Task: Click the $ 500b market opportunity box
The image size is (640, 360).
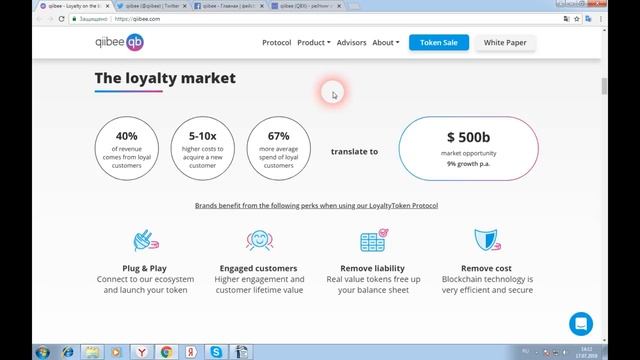Action: pos(469,149)
